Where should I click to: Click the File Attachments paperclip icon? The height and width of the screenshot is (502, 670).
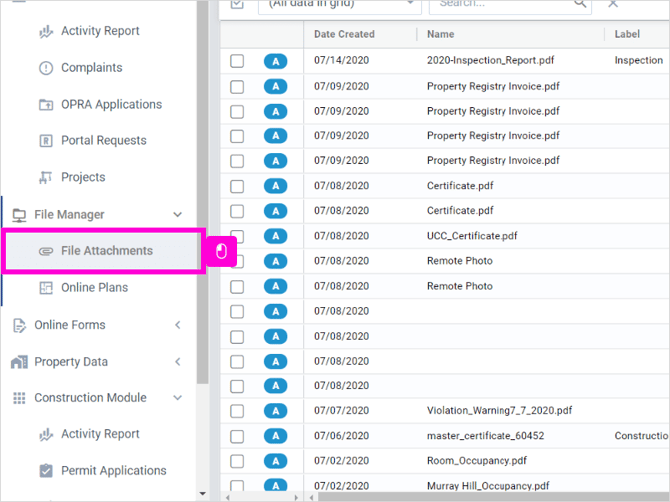click(x=46, y=251)
